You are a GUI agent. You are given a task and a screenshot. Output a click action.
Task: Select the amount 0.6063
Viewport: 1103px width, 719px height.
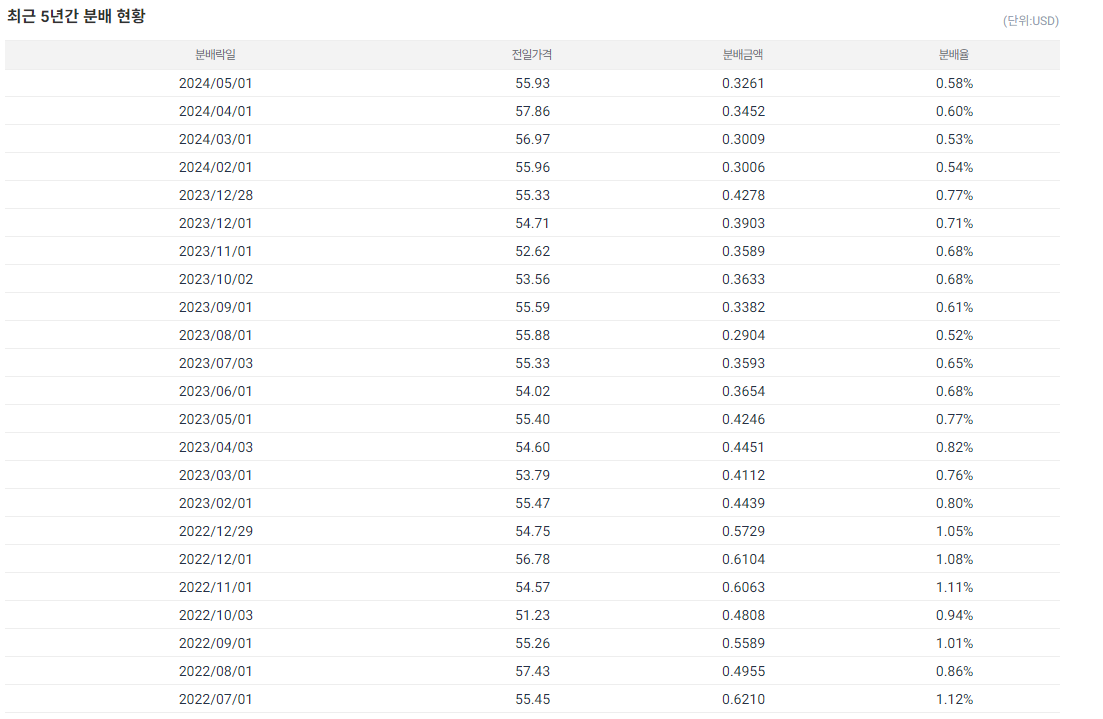coord(743,587)
